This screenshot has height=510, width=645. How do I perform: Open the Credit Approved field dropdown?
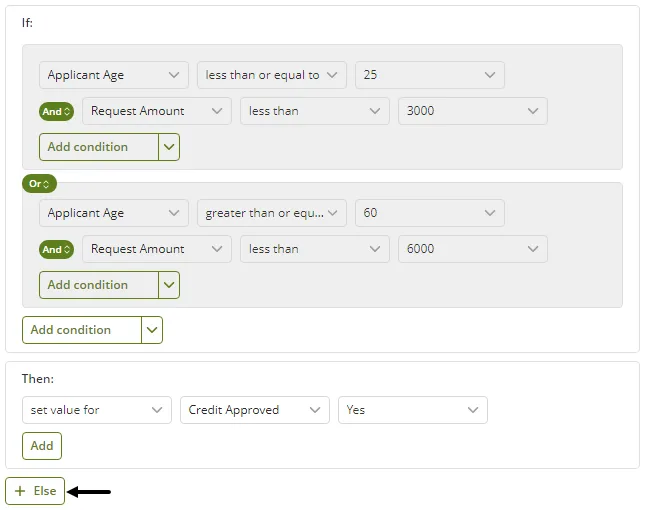pyautogui.click(x=255, y=410)
